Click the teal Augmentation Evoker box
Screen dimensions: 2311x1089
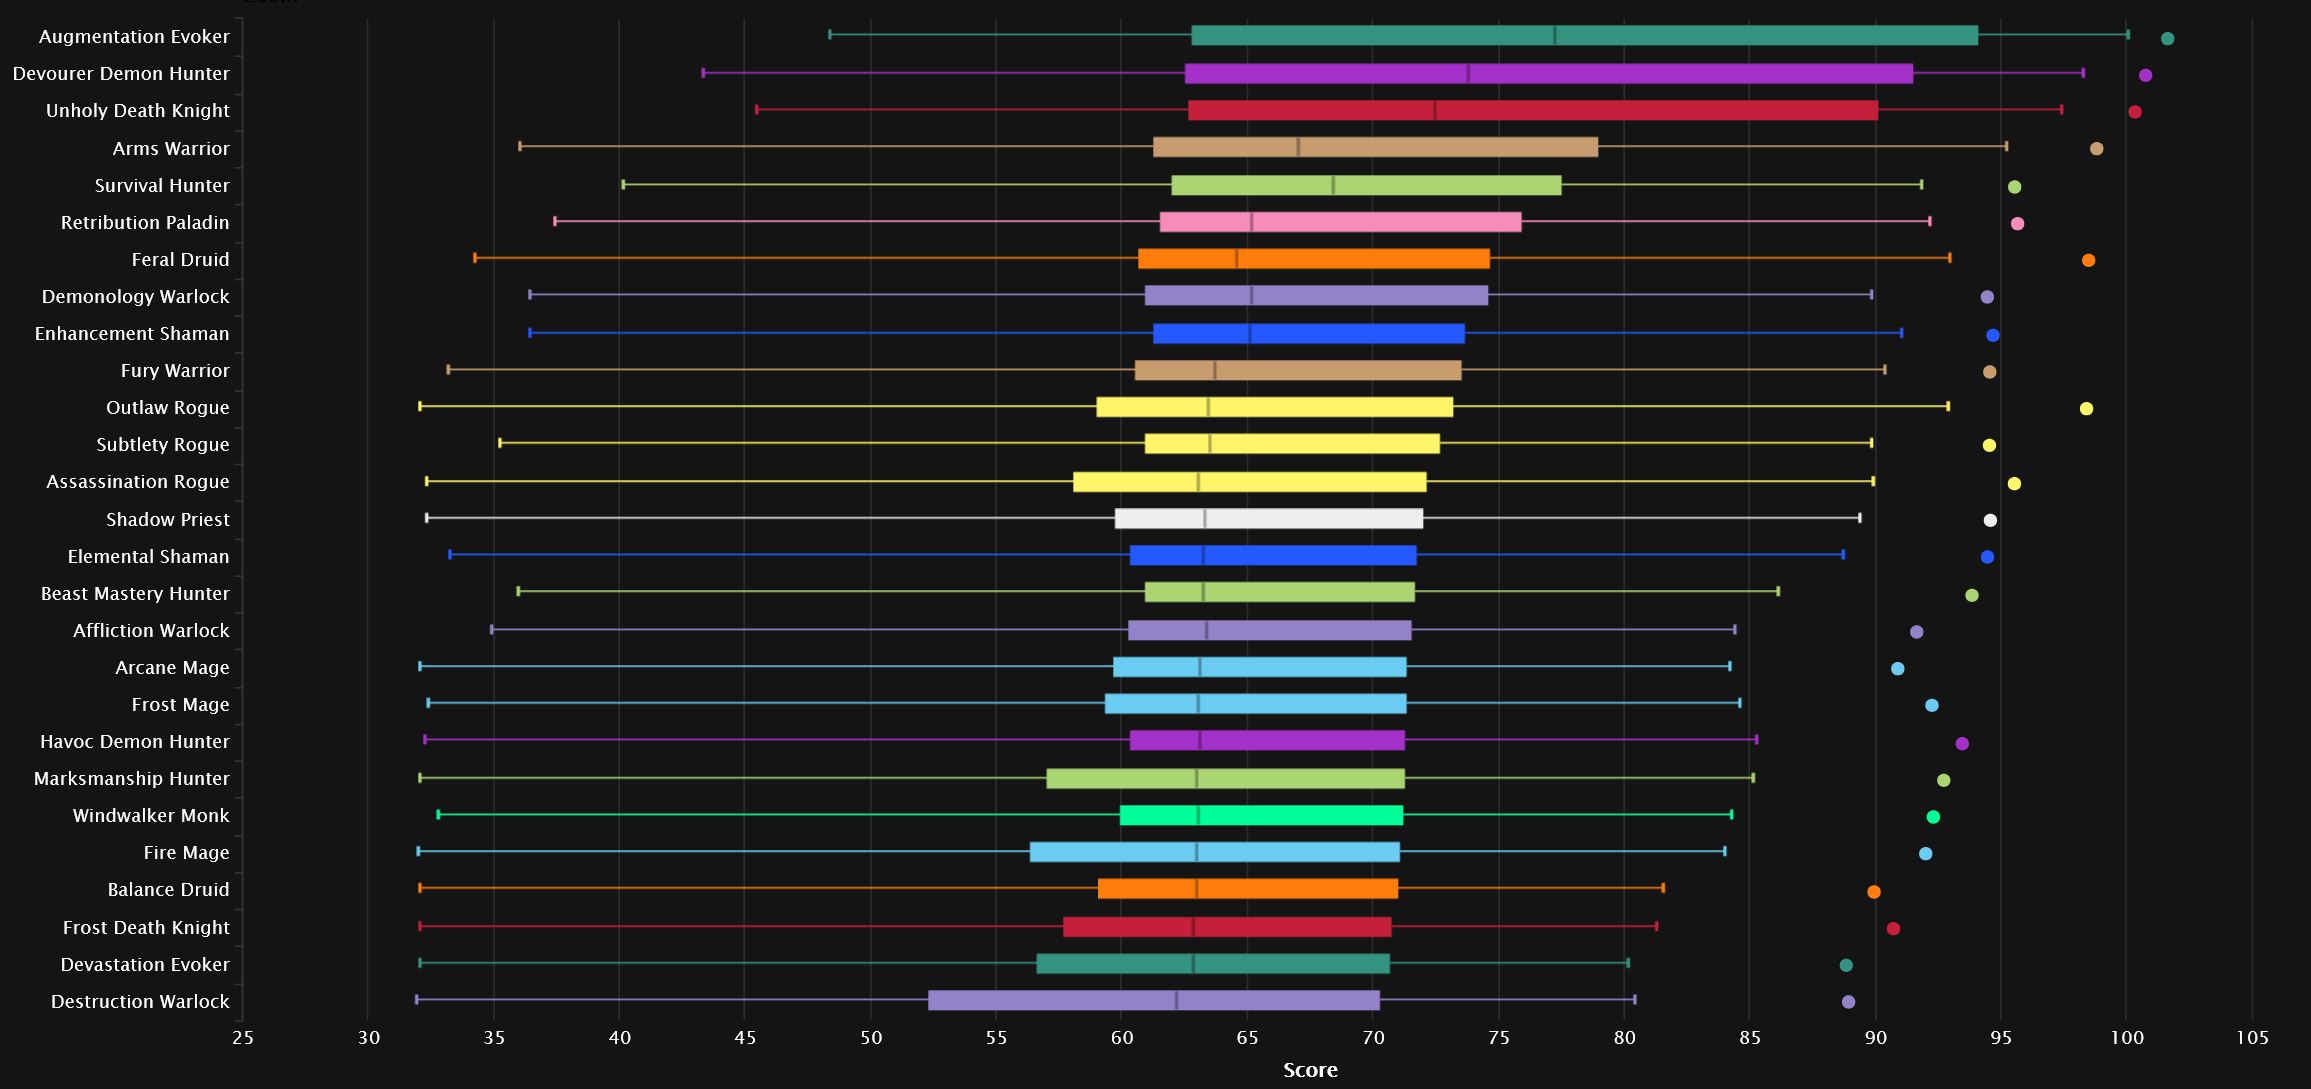[1584, 36]
